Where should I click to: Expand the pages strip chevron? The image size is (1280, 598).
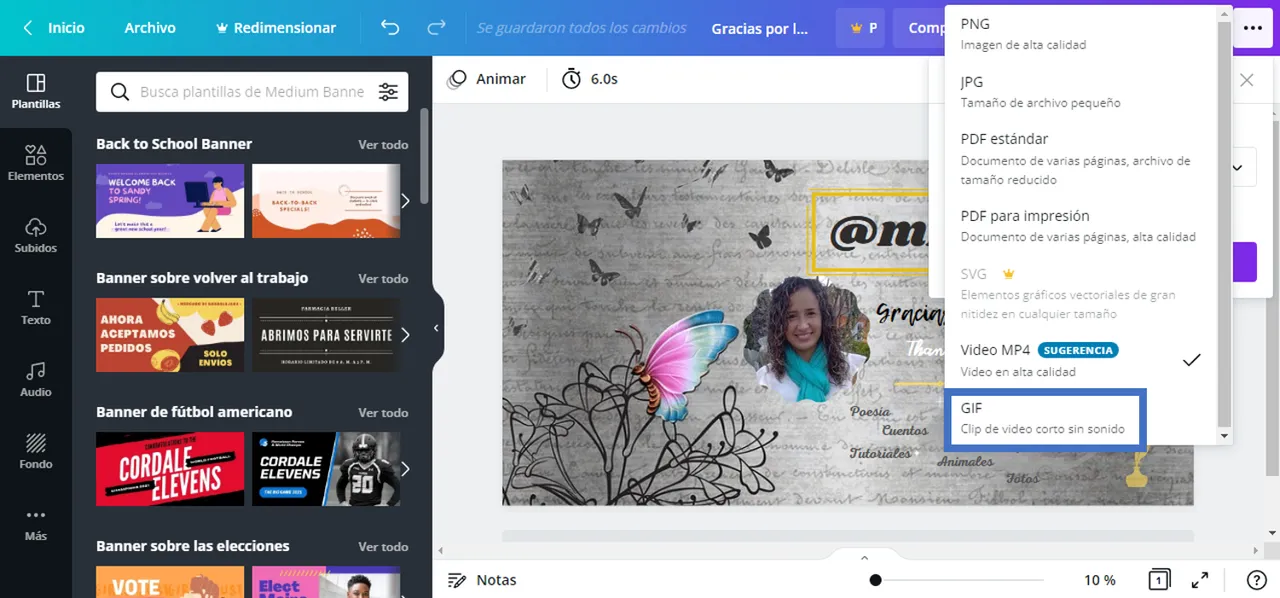coord(865,558)
